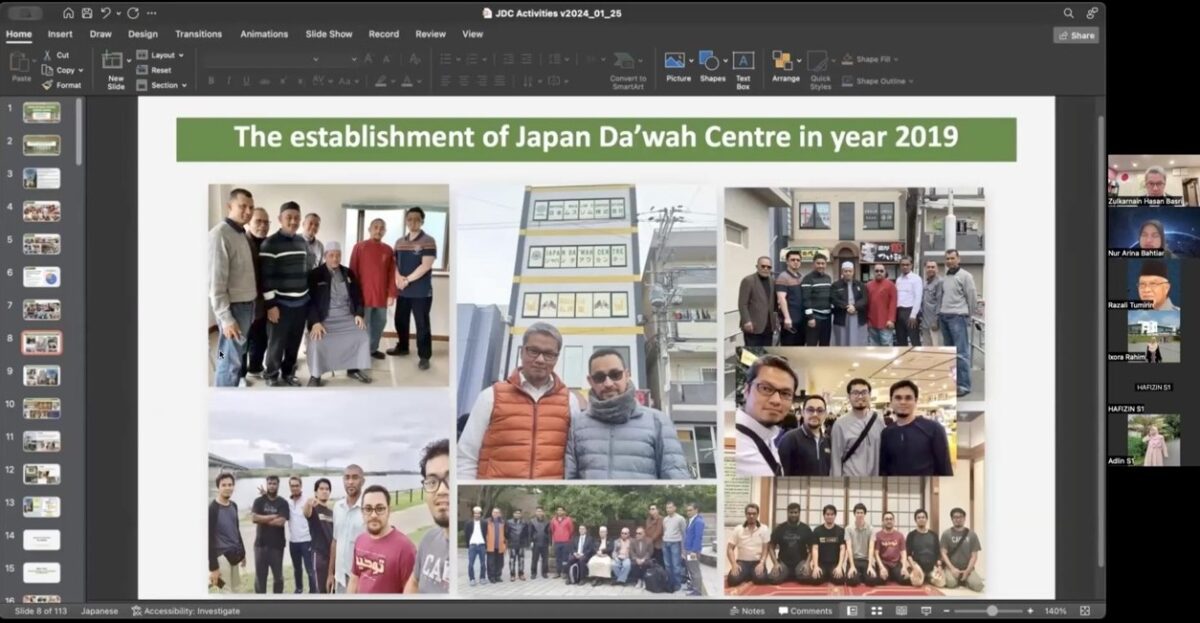Open the search magnifier in title bar
The width and height of the screenshot is (1200, 623).
(1069, 13)
